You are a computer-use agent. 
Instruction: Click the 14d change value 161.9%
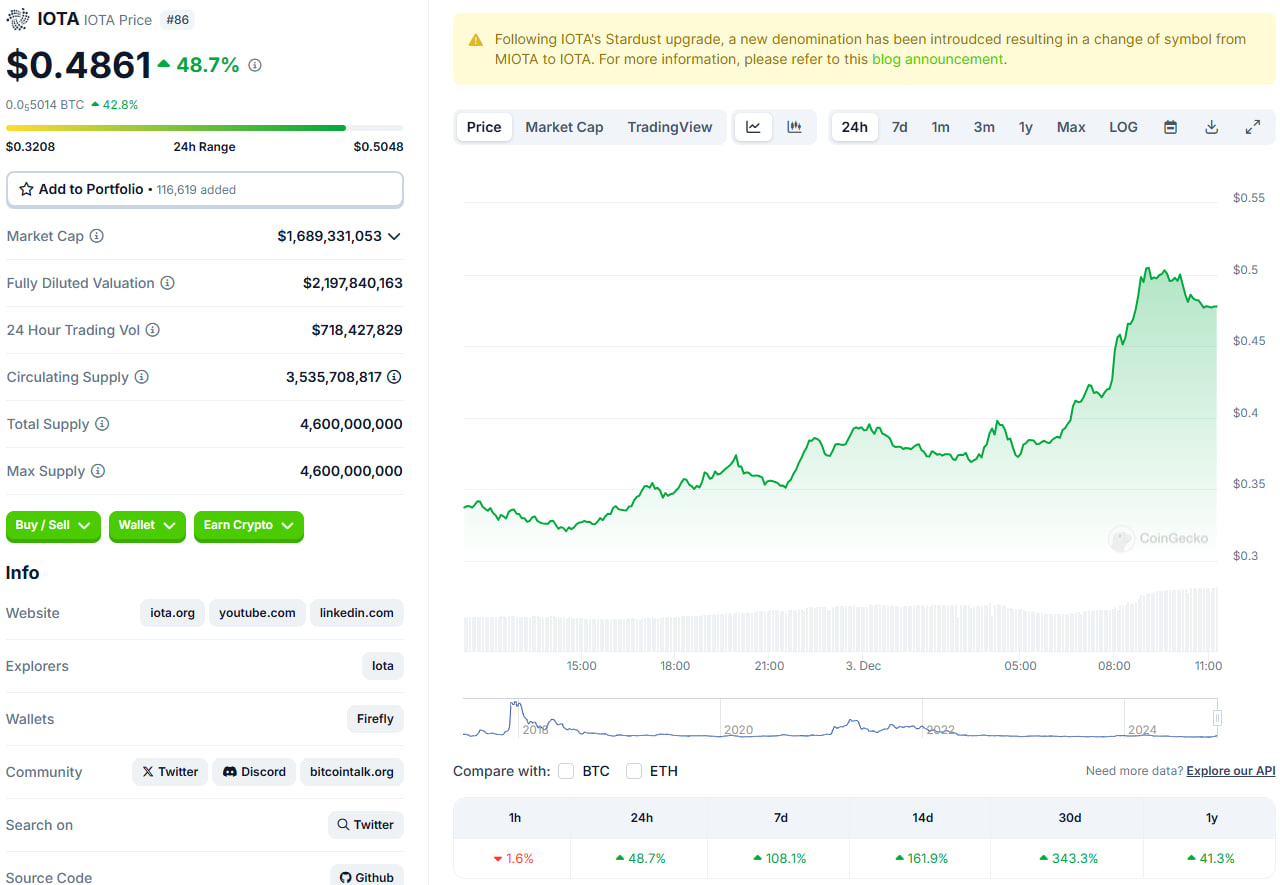[921, 858]
